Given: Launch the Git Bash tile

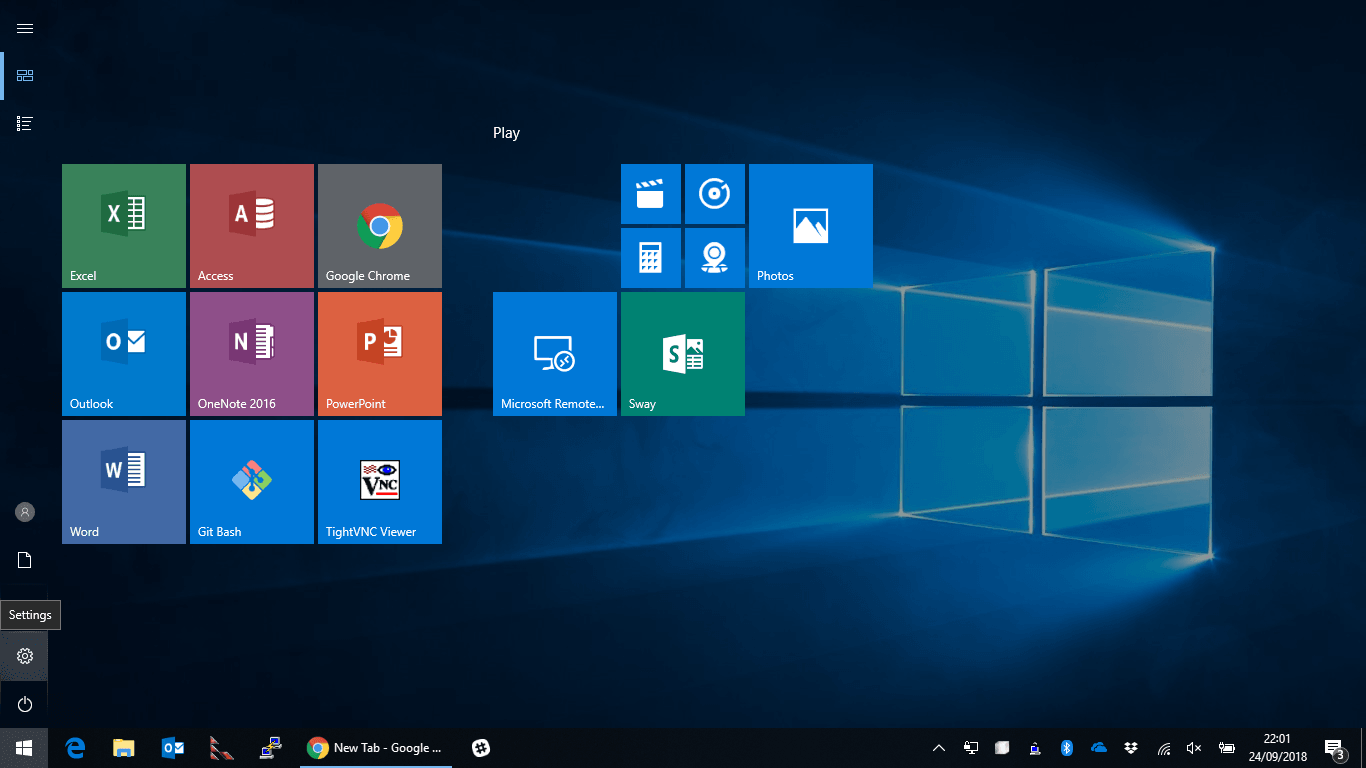Looking at the screenshot, I should [252, 482].
